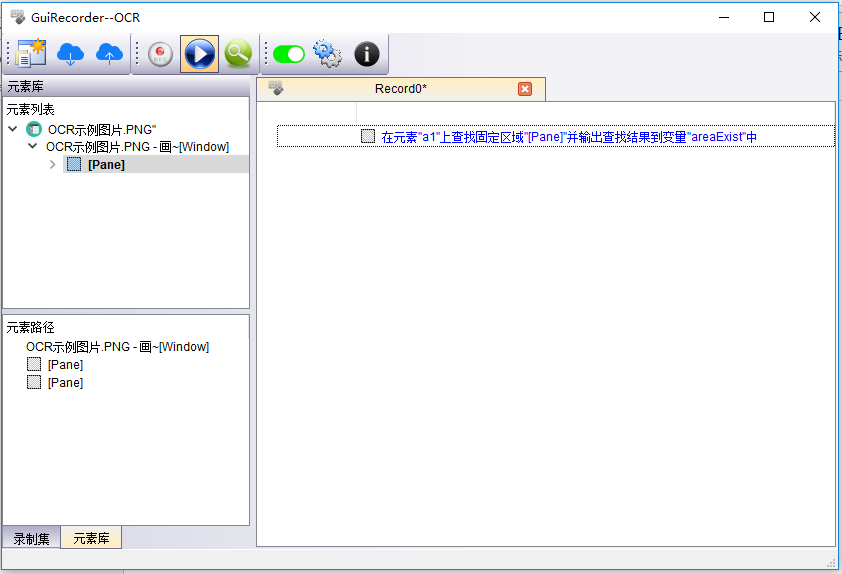Select OCR示例图片.PNG" root tree item

click(102, 129)
